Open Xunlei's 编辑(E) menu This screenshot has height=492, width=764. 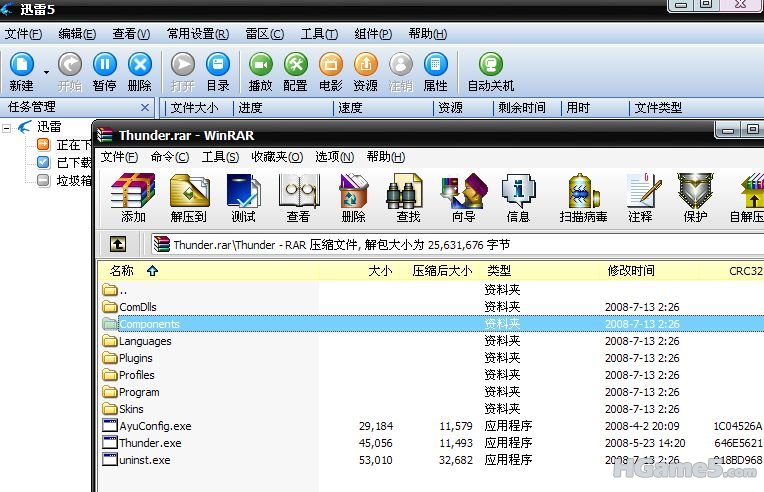[77, 34]
